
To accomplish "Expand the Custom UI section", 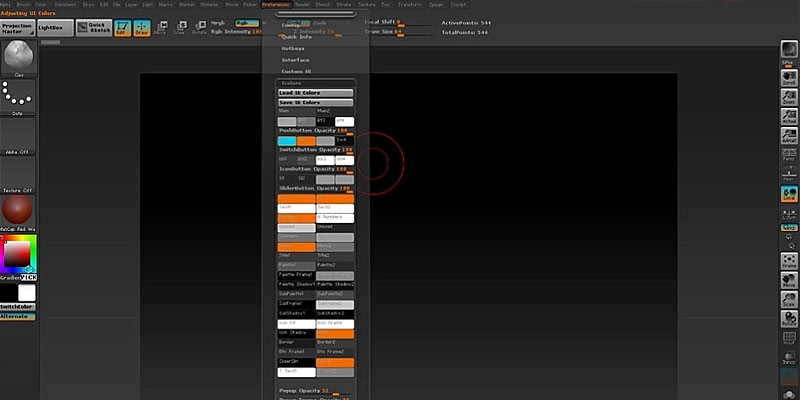I will pyautogui.click(x=296, y=72).
